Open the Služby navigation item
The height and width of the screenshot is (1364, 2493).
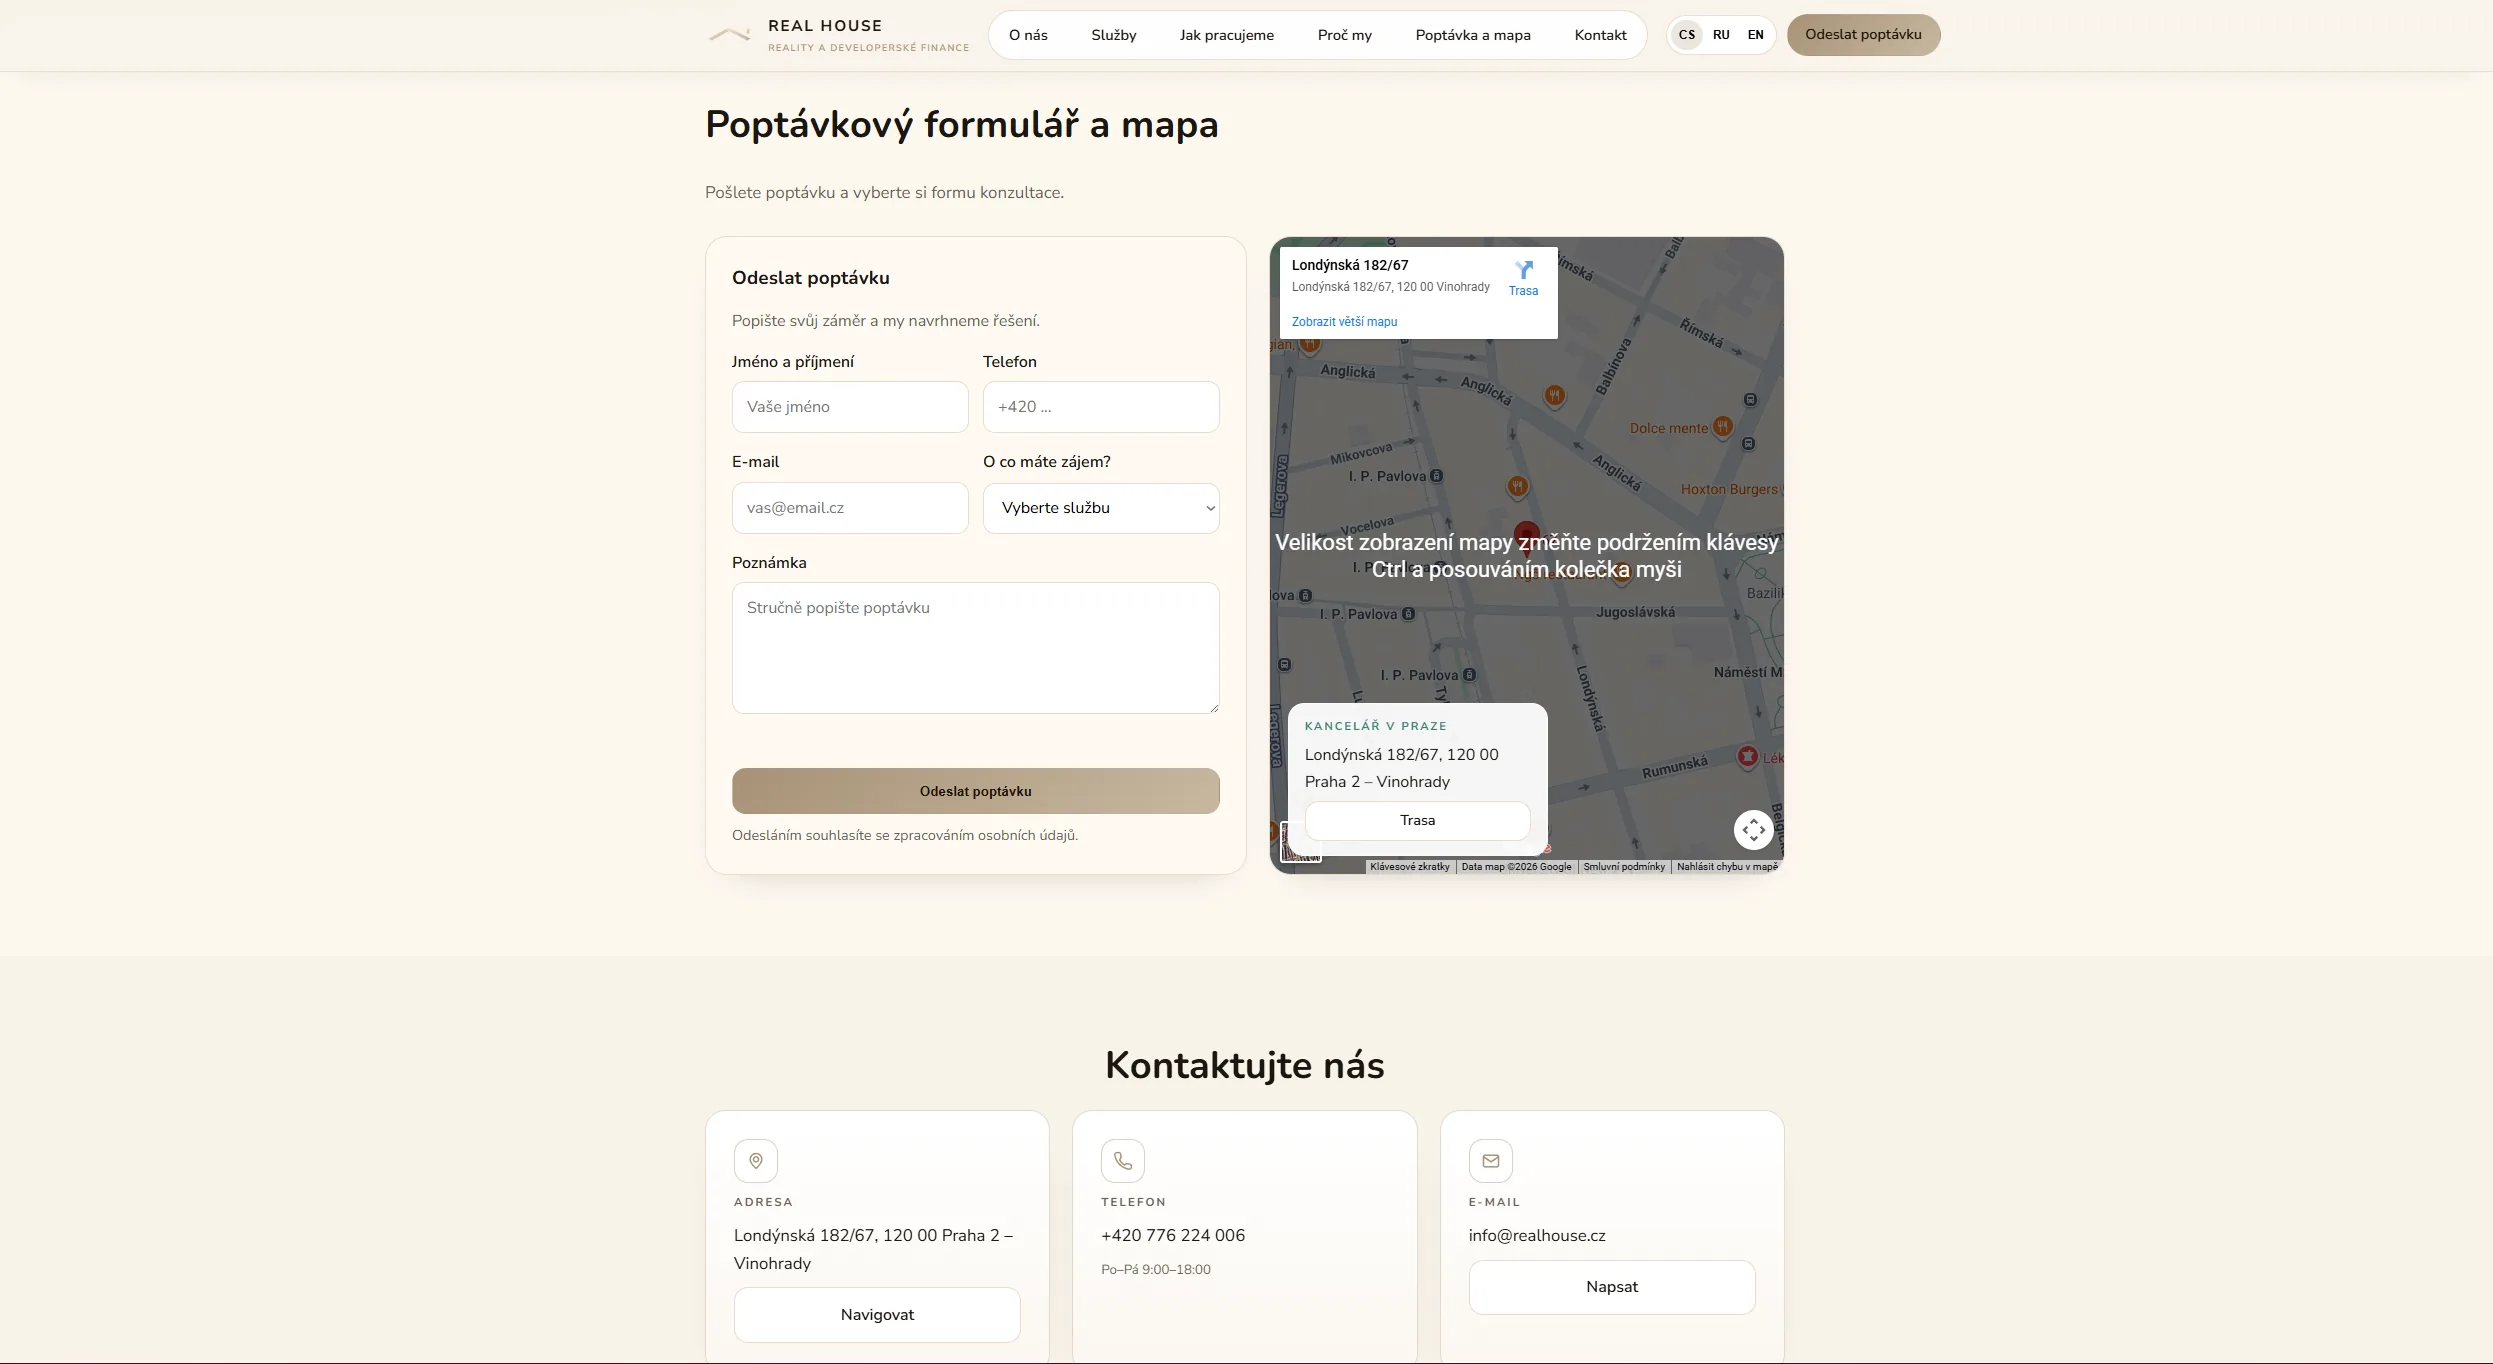point(1113,35)
